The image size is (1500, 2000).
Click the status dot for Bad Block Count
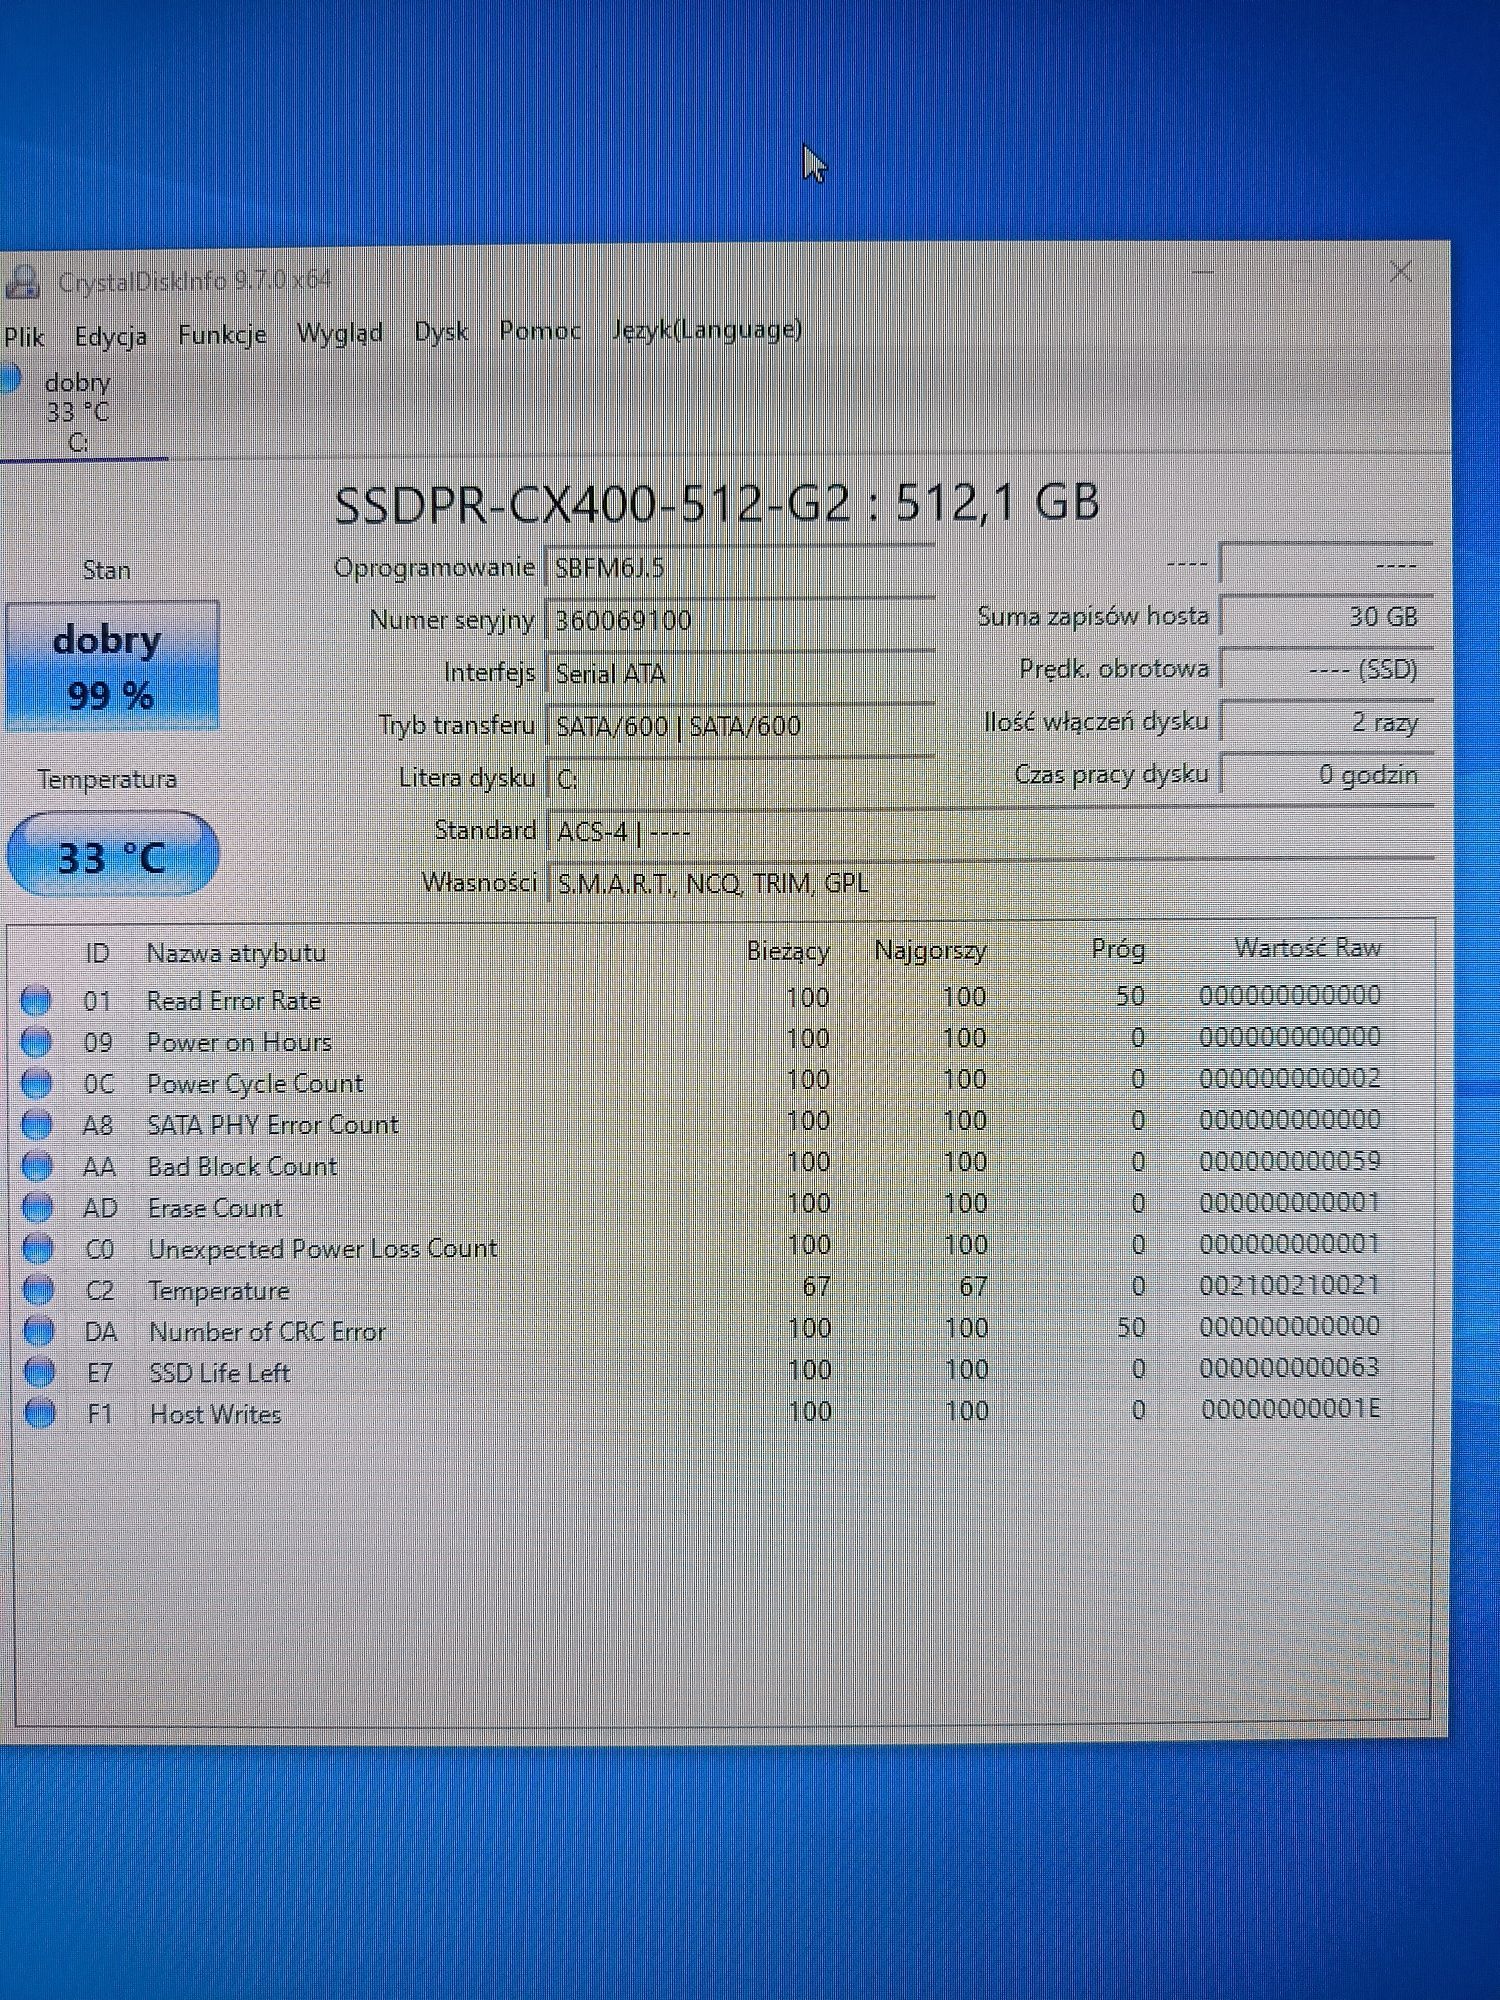point(37,1166)
